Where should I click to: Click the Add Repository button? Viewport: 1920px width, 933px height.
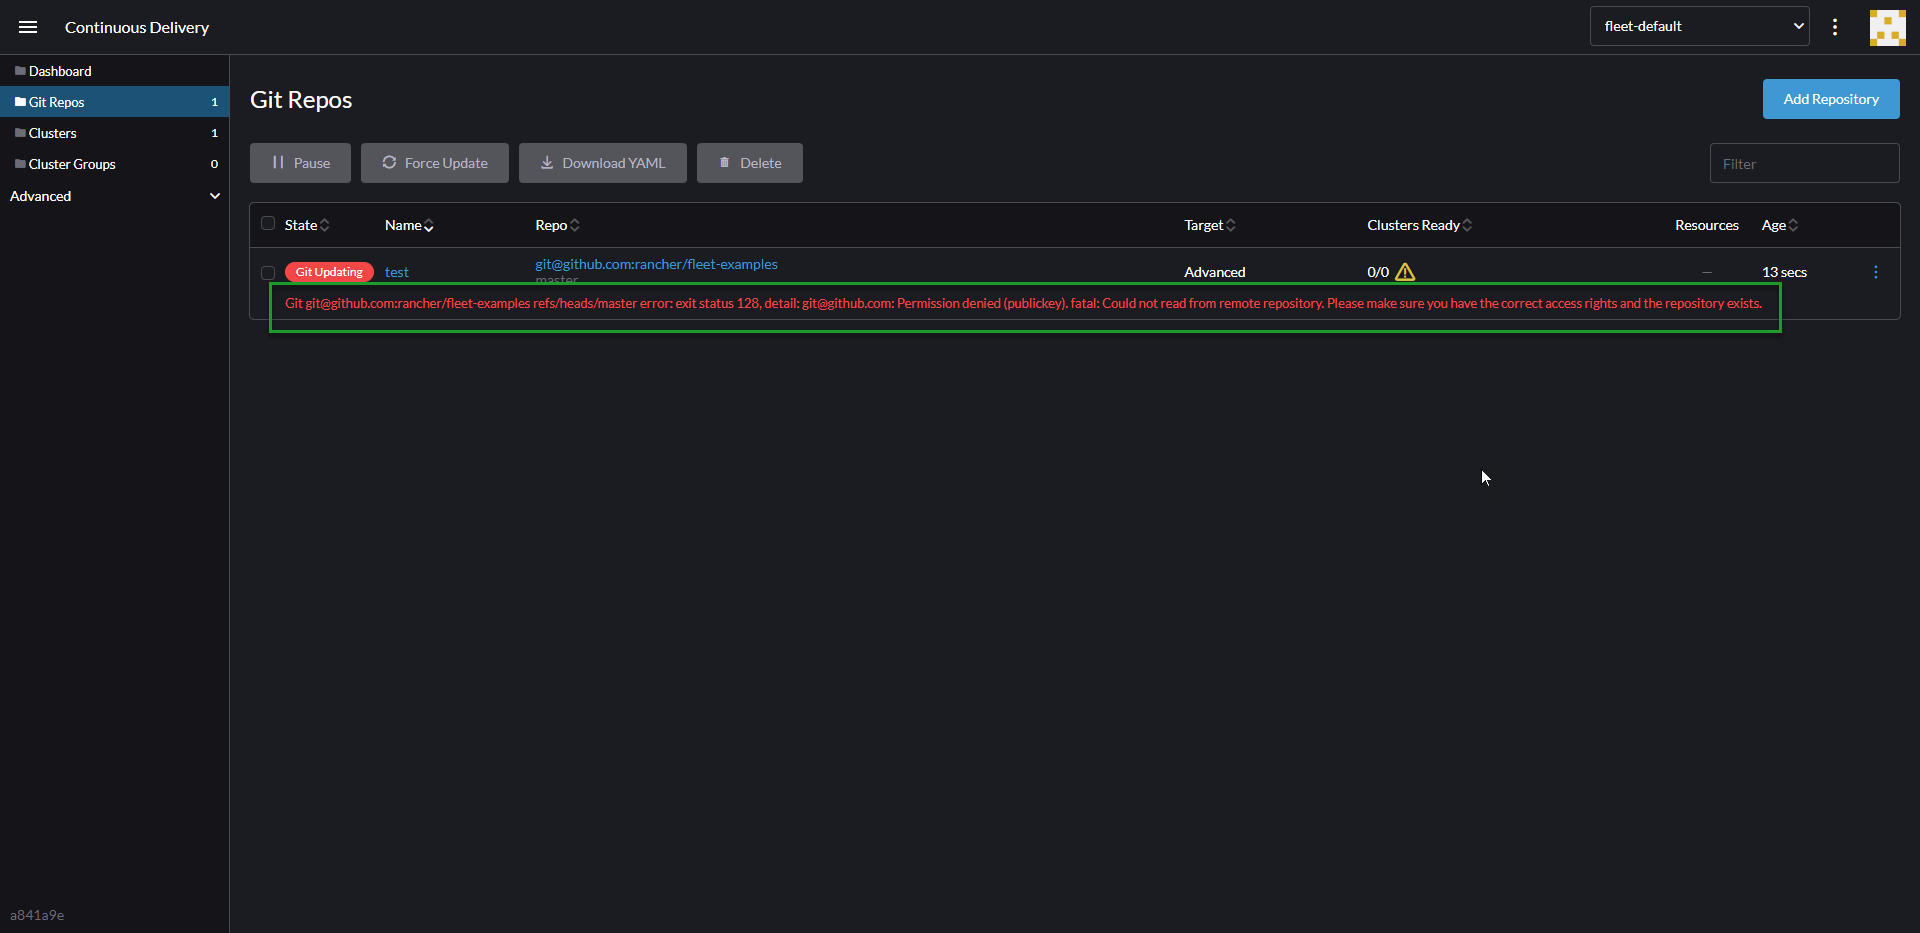[1831, 98]
